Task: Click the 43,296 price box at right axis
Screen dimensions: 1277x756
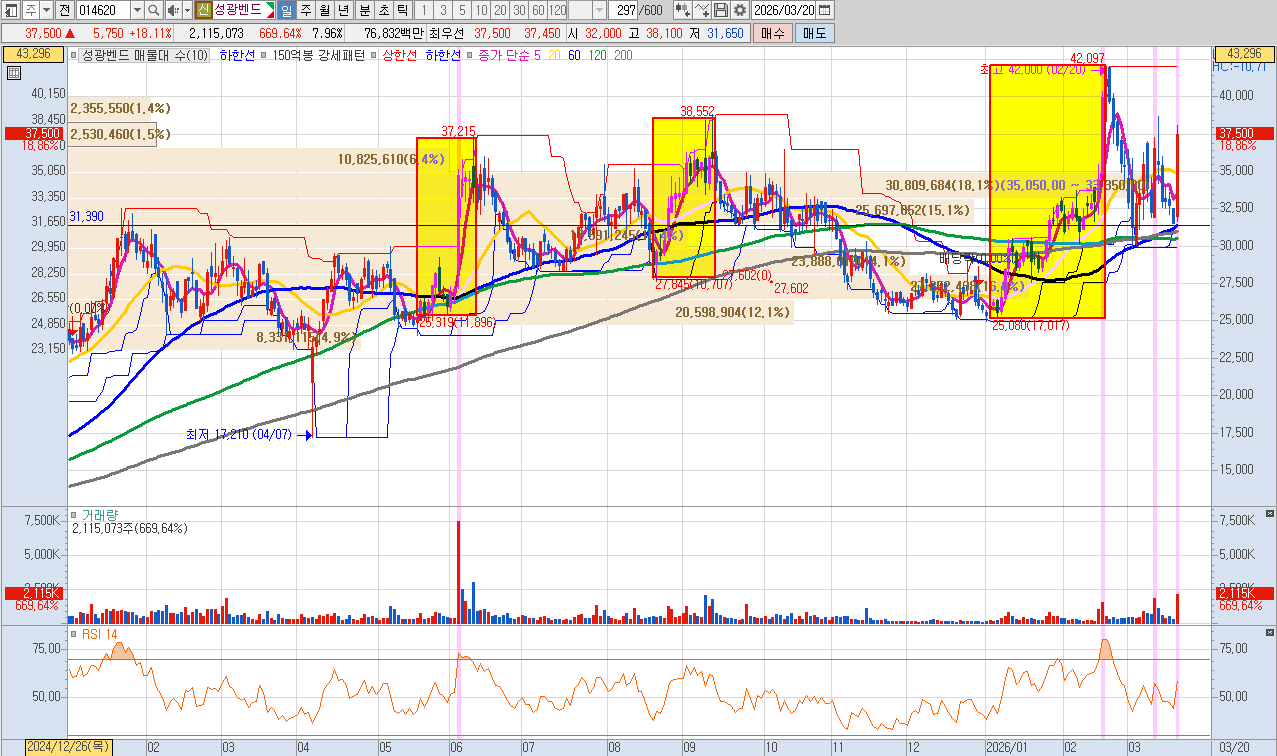Action: tap(1243, 53)
